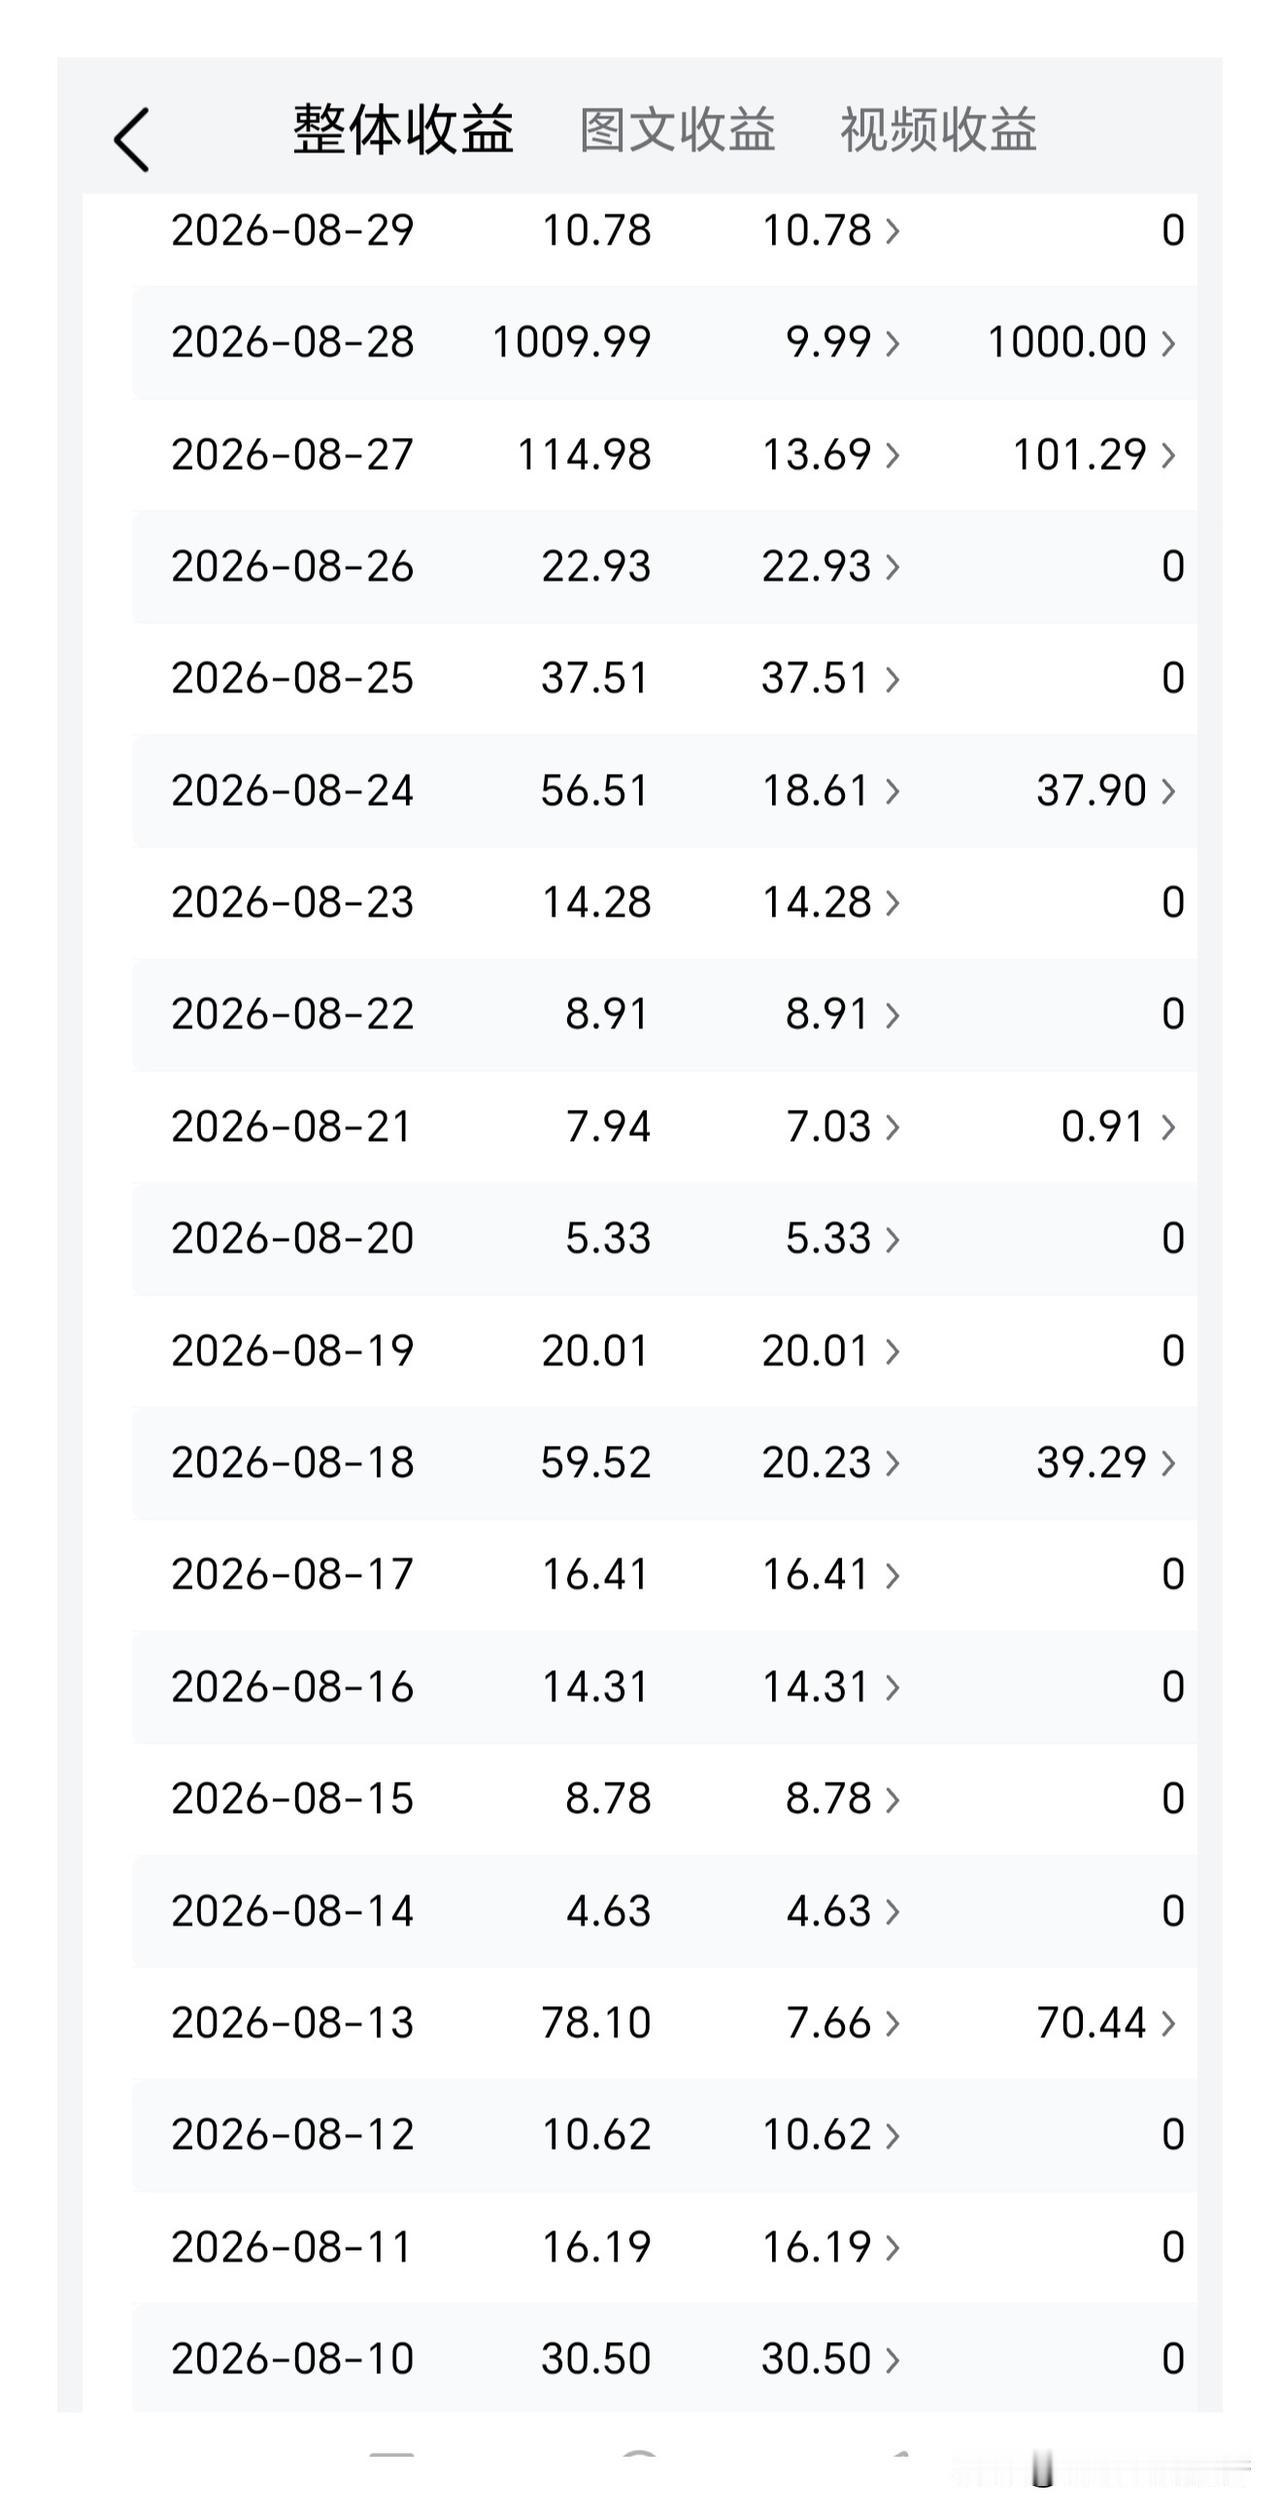Switch to 图文收益 tab
The width and height of the screenshot is (1280, 2514).
(677, 130)
